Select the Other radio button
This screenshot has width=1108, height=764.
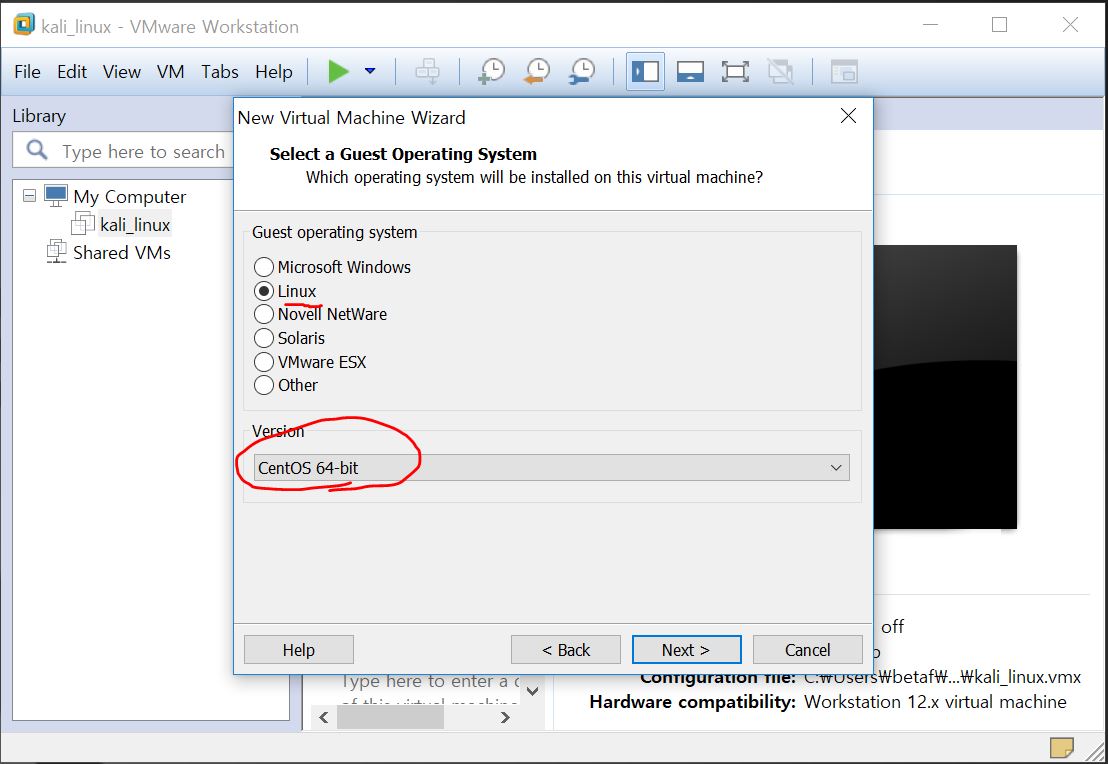point(264,385)
